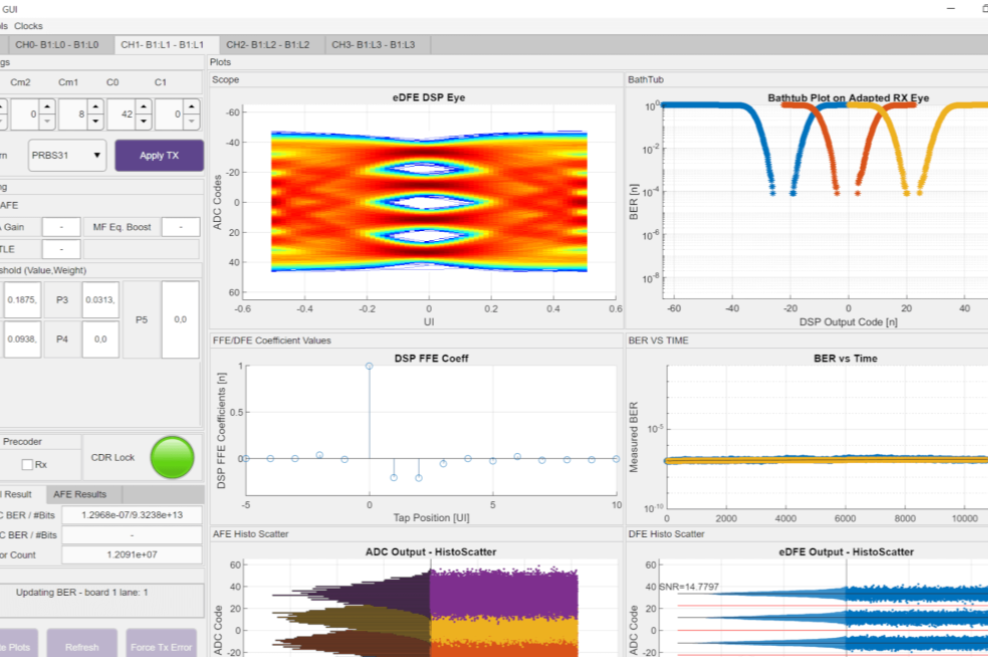This screenshot has height=657, width=988.
Task: Switch to the AFE Results tab
Action: [x=80, y=494]
